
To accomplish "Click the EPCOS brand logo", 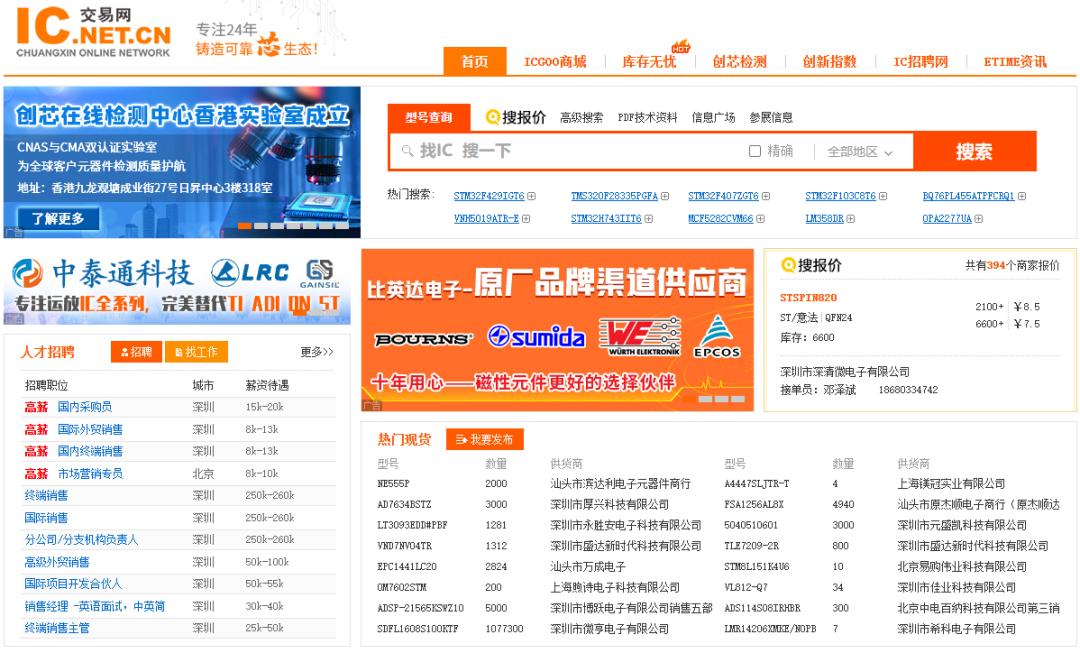I will 716,336.
